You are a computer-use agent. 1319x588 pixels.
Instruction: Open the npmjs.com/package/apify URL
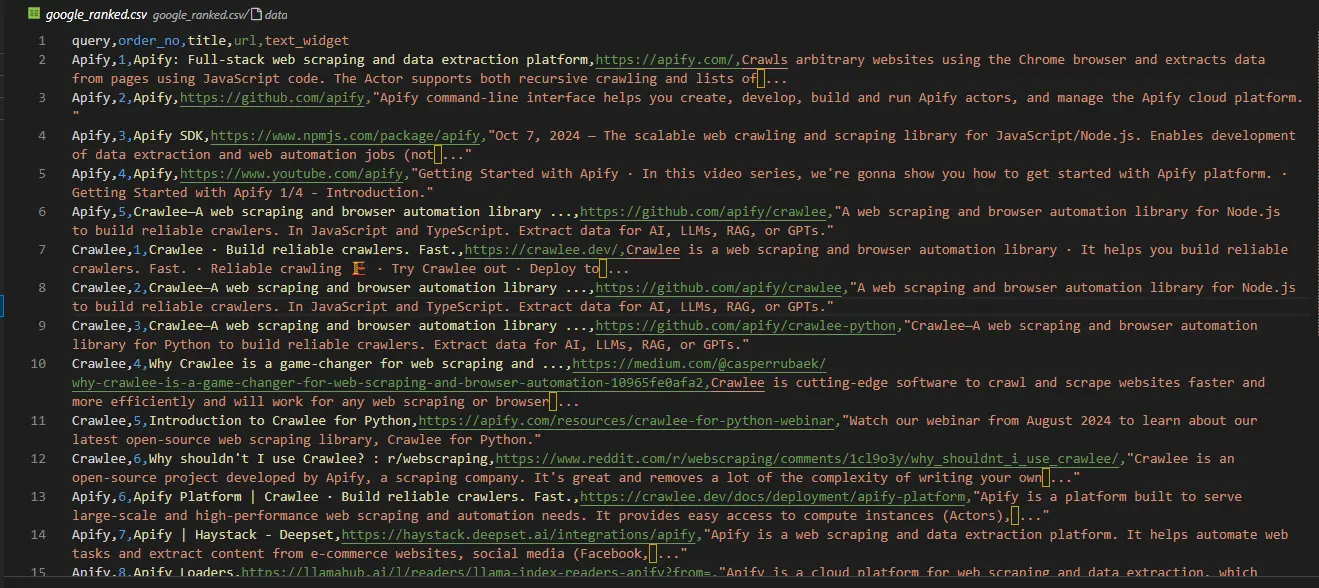[347, 136]
